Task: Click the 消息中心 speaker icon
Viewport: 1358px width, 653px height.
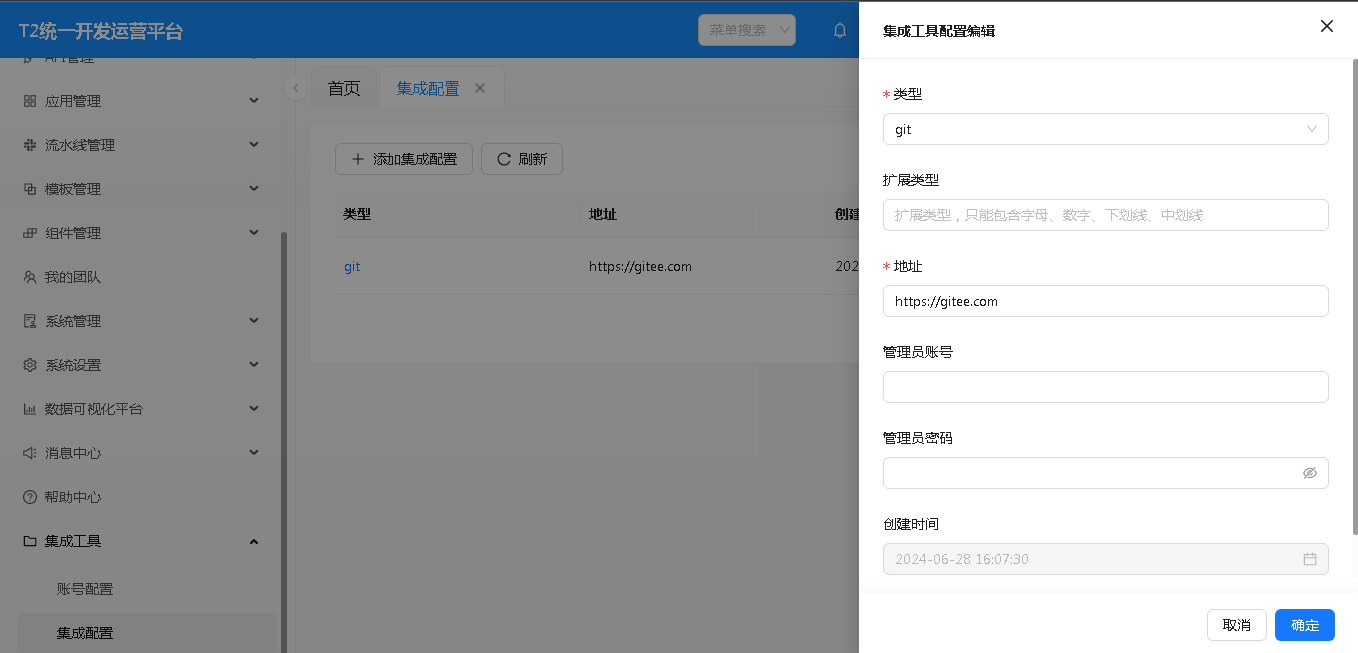Action: click(x=30, y=453)
